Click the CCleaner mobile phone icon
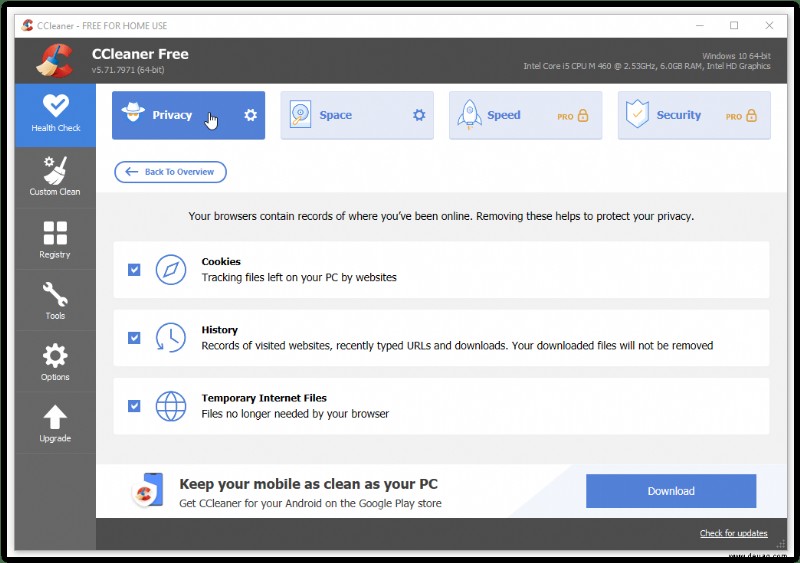 click(x=148, y=490)
